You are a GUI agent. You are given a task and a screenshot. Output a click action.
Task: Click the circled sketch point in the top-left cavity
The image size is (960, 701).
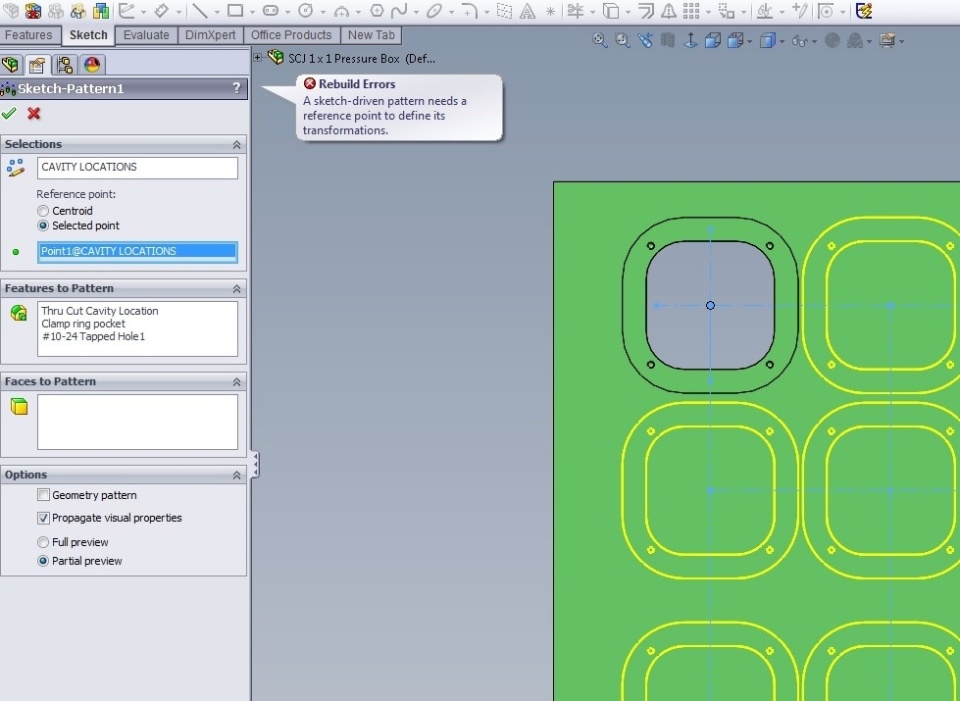[x=710, y=305]
